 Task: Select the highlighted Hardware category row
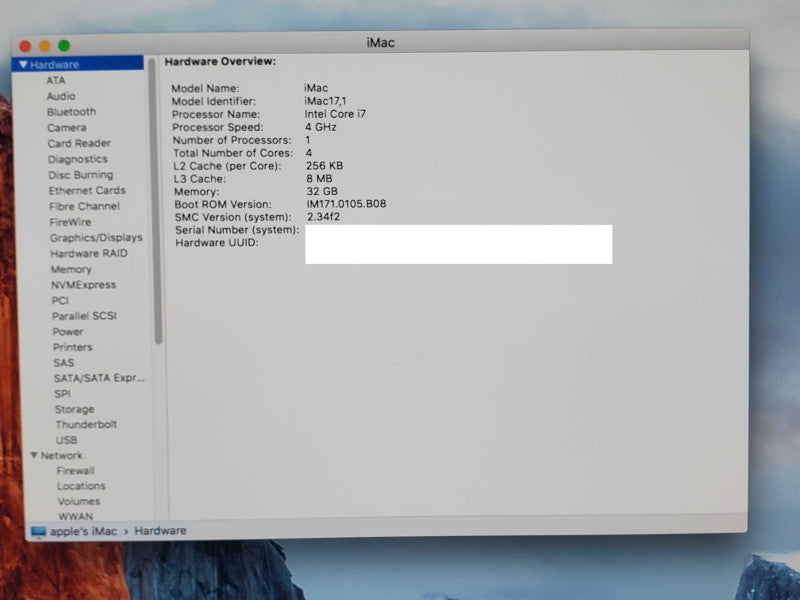click(78, 64)
